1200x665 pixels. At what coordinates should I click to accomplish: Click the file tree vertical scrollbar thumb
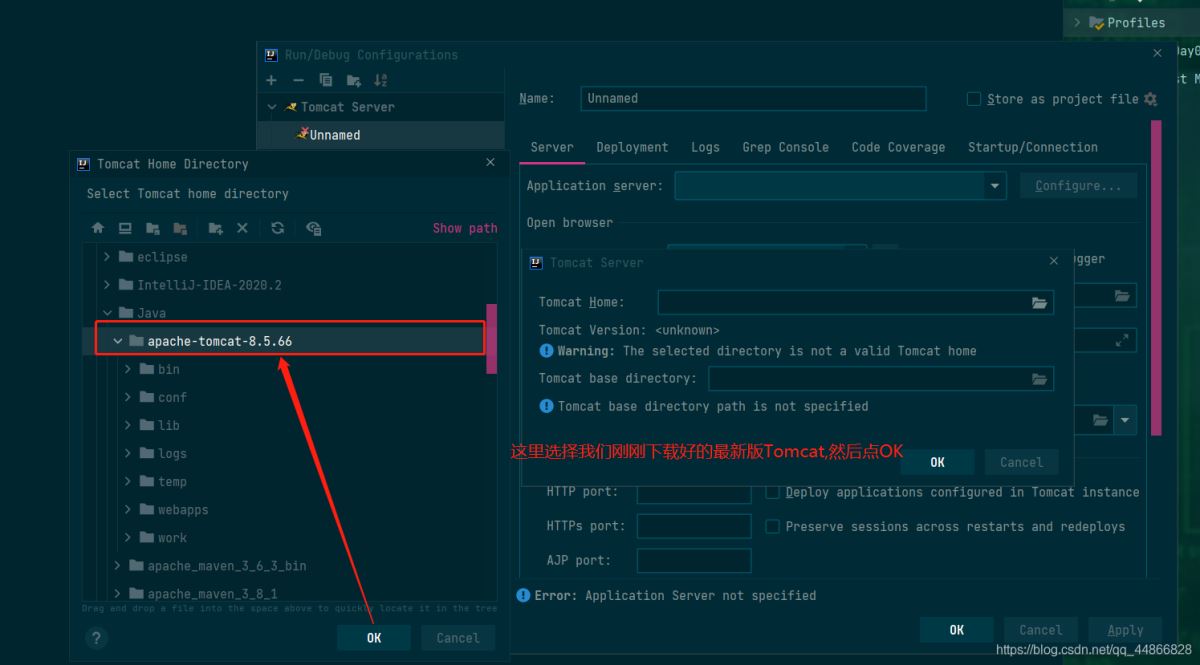491,339
